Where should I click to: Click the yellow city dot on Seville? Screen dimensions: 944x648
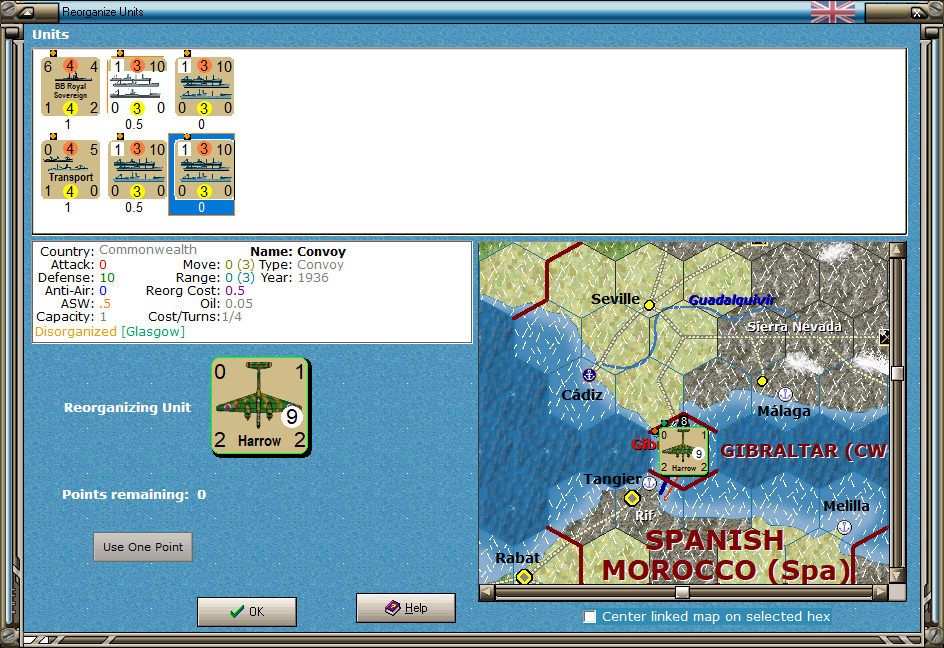point(649,306)
